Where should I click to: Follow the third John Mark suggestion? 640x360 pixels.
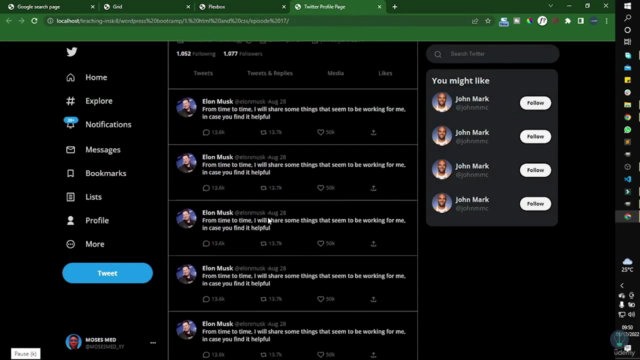pyautogui.click(x=535, y=170)
